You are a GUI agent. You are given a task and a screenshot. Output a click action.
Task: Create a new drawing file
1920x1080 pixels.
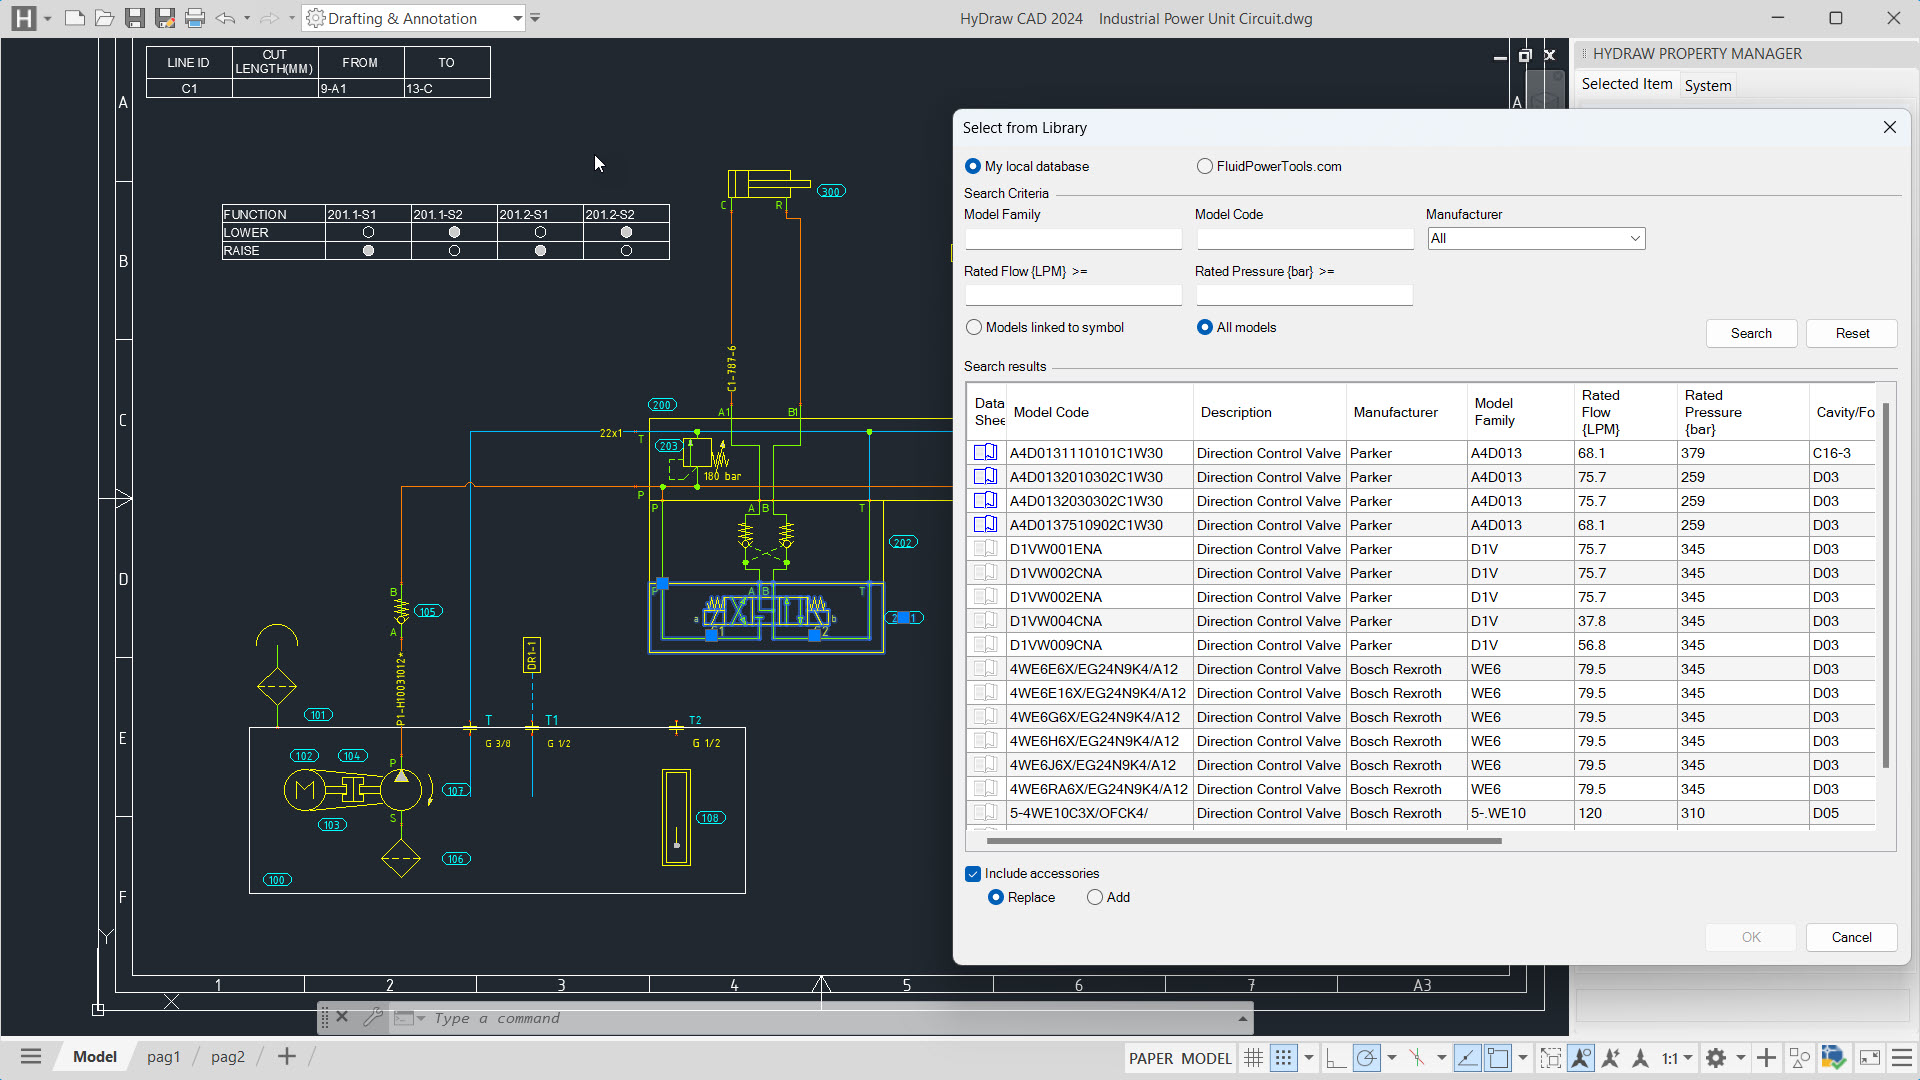(x=74, y=18)
